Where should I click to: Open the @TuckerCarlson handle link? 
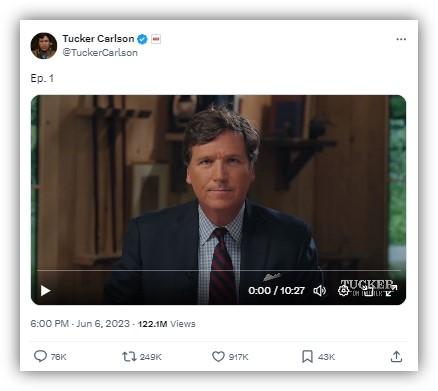[100, 53]
